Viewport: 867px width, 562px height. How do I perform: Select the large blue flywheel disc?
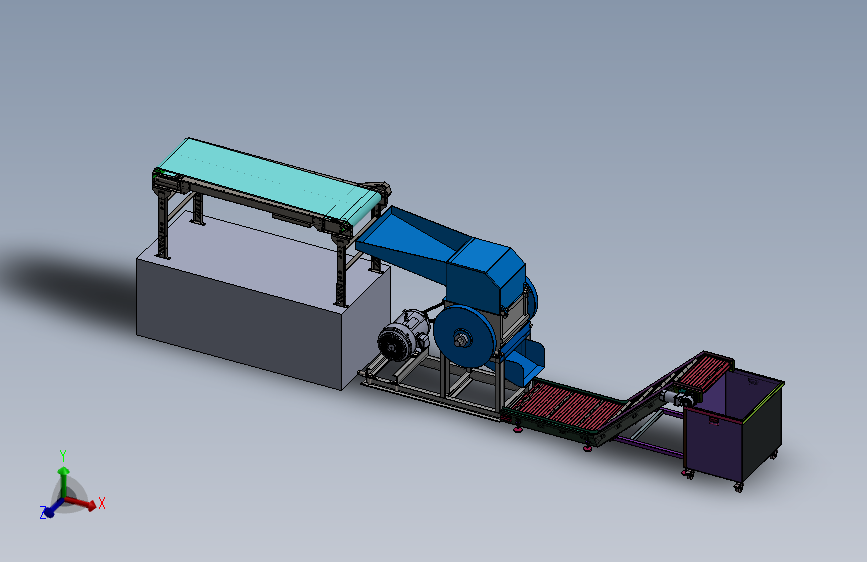click(464, 336)
